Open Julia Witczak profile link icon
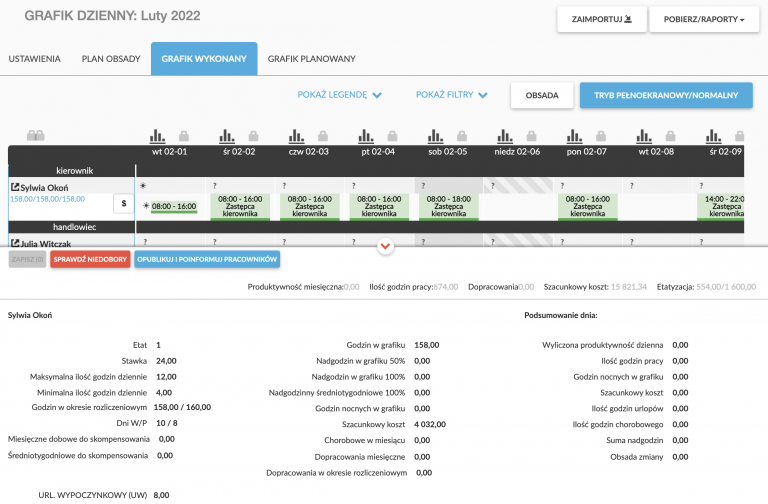 click(x=15, y=243)
